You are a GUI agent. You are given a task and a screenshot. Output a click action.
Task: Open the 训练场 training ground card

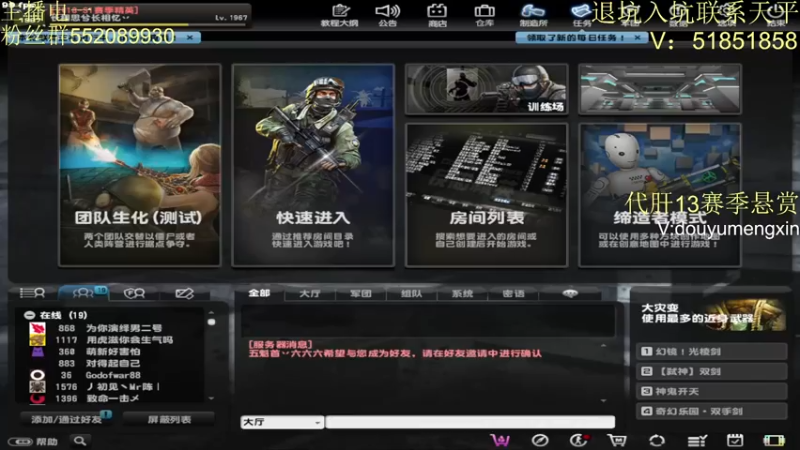[486, 89]
